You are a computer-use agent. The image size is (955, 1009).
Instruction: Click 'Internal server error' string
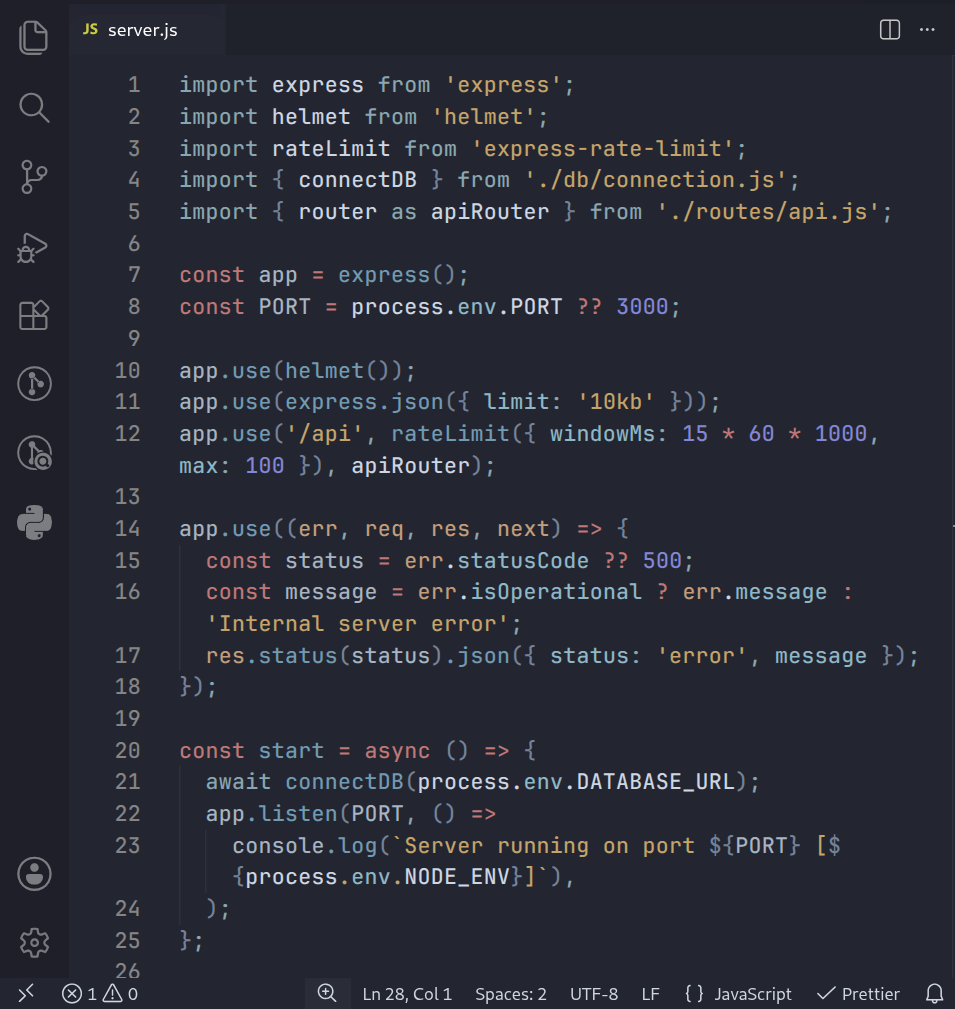357,624
